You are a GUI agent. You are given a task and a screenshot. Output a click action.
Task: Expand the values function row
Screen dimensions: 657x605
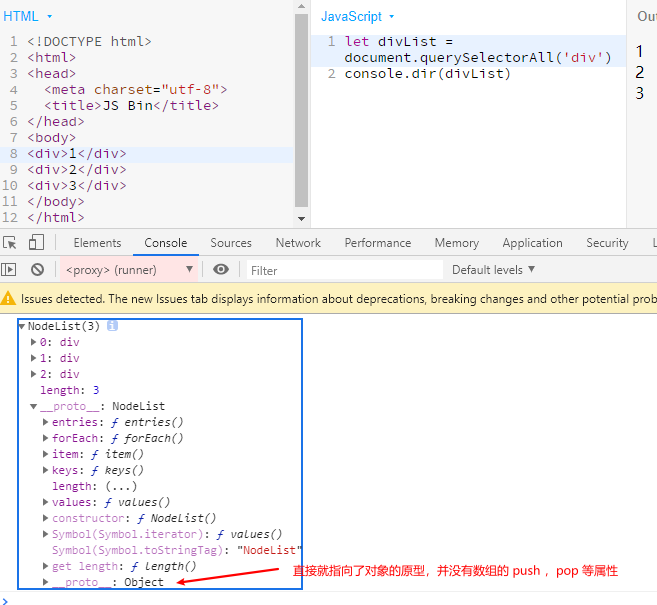[x=46, y=502]
